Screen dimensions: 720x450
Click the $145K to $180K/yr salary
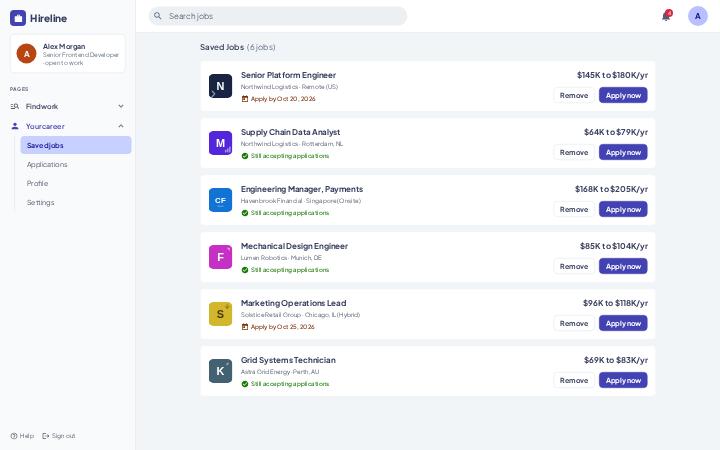click(612, 75)
